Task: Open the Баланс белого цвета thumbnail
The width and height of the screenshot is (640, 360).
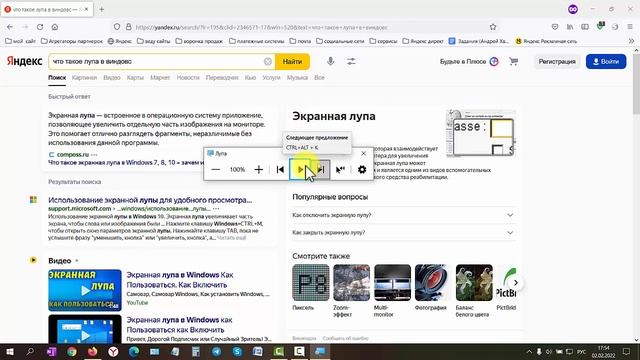Action: coord(474,282)
